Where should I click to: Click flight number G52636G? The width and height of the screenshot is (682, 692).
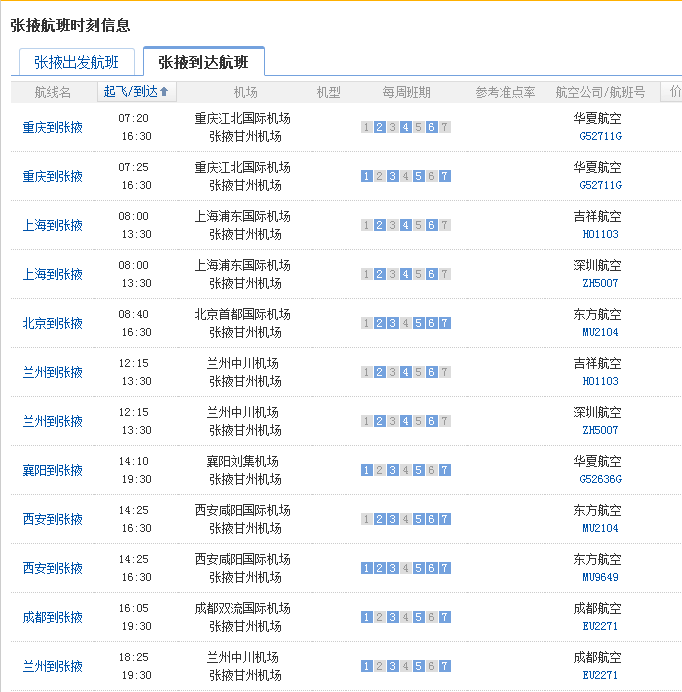(600, 479)
